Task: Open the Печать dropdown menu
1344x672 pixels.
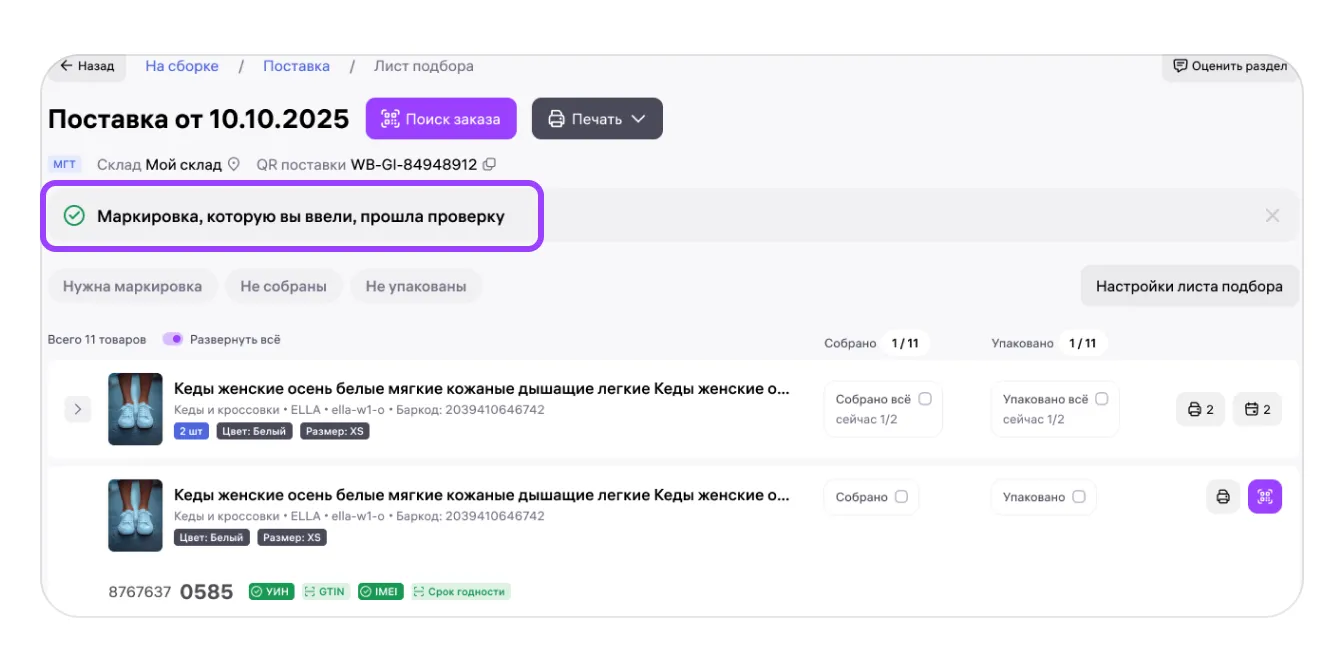Action: (597, 119)
